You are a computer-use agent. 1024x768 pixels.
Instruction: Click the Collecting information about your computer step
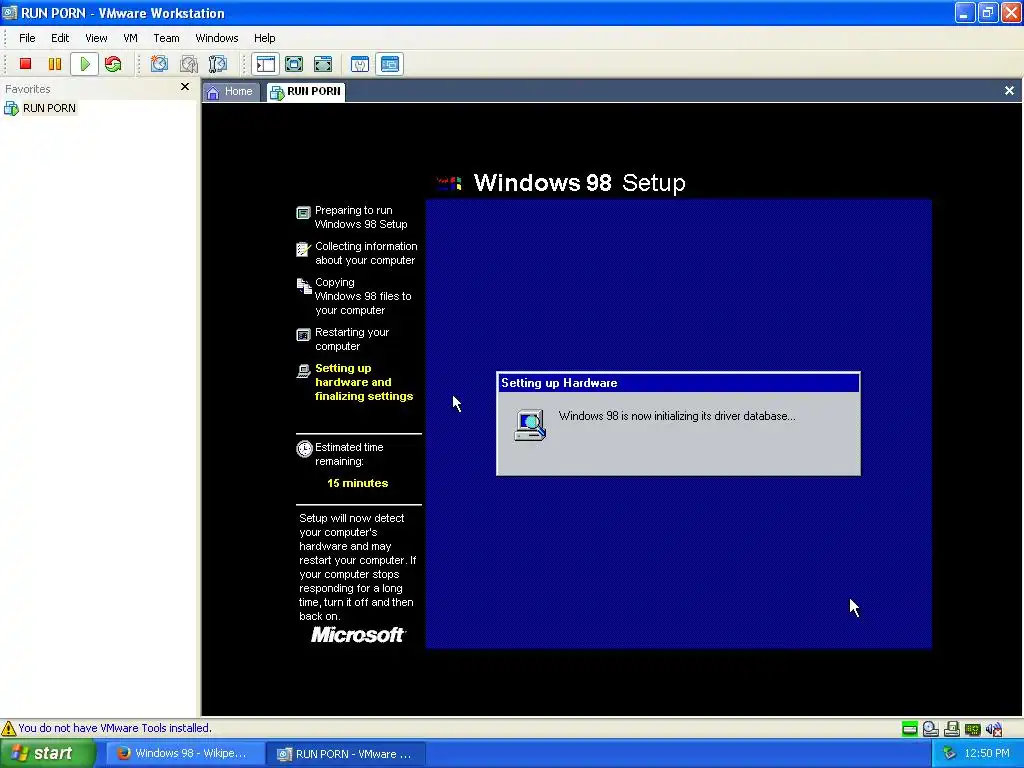click(x=366, y=253)
